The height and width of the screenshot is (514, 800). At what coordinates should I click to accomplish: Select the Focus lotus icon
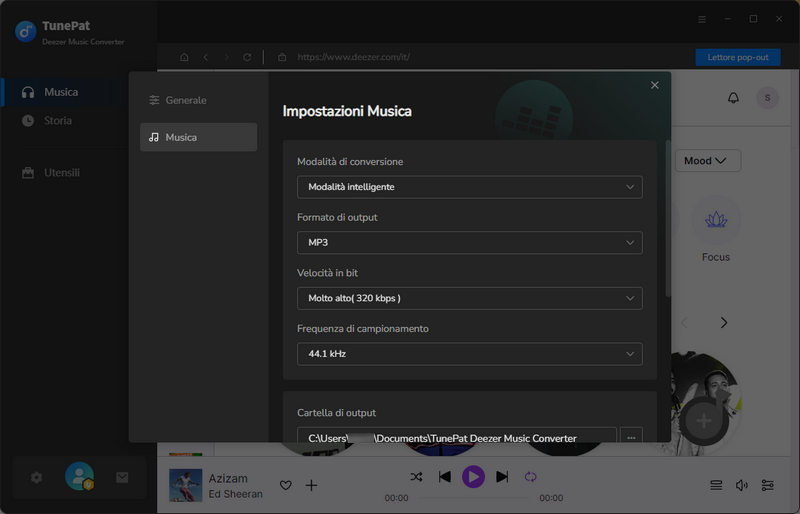[x=716, y=219]
